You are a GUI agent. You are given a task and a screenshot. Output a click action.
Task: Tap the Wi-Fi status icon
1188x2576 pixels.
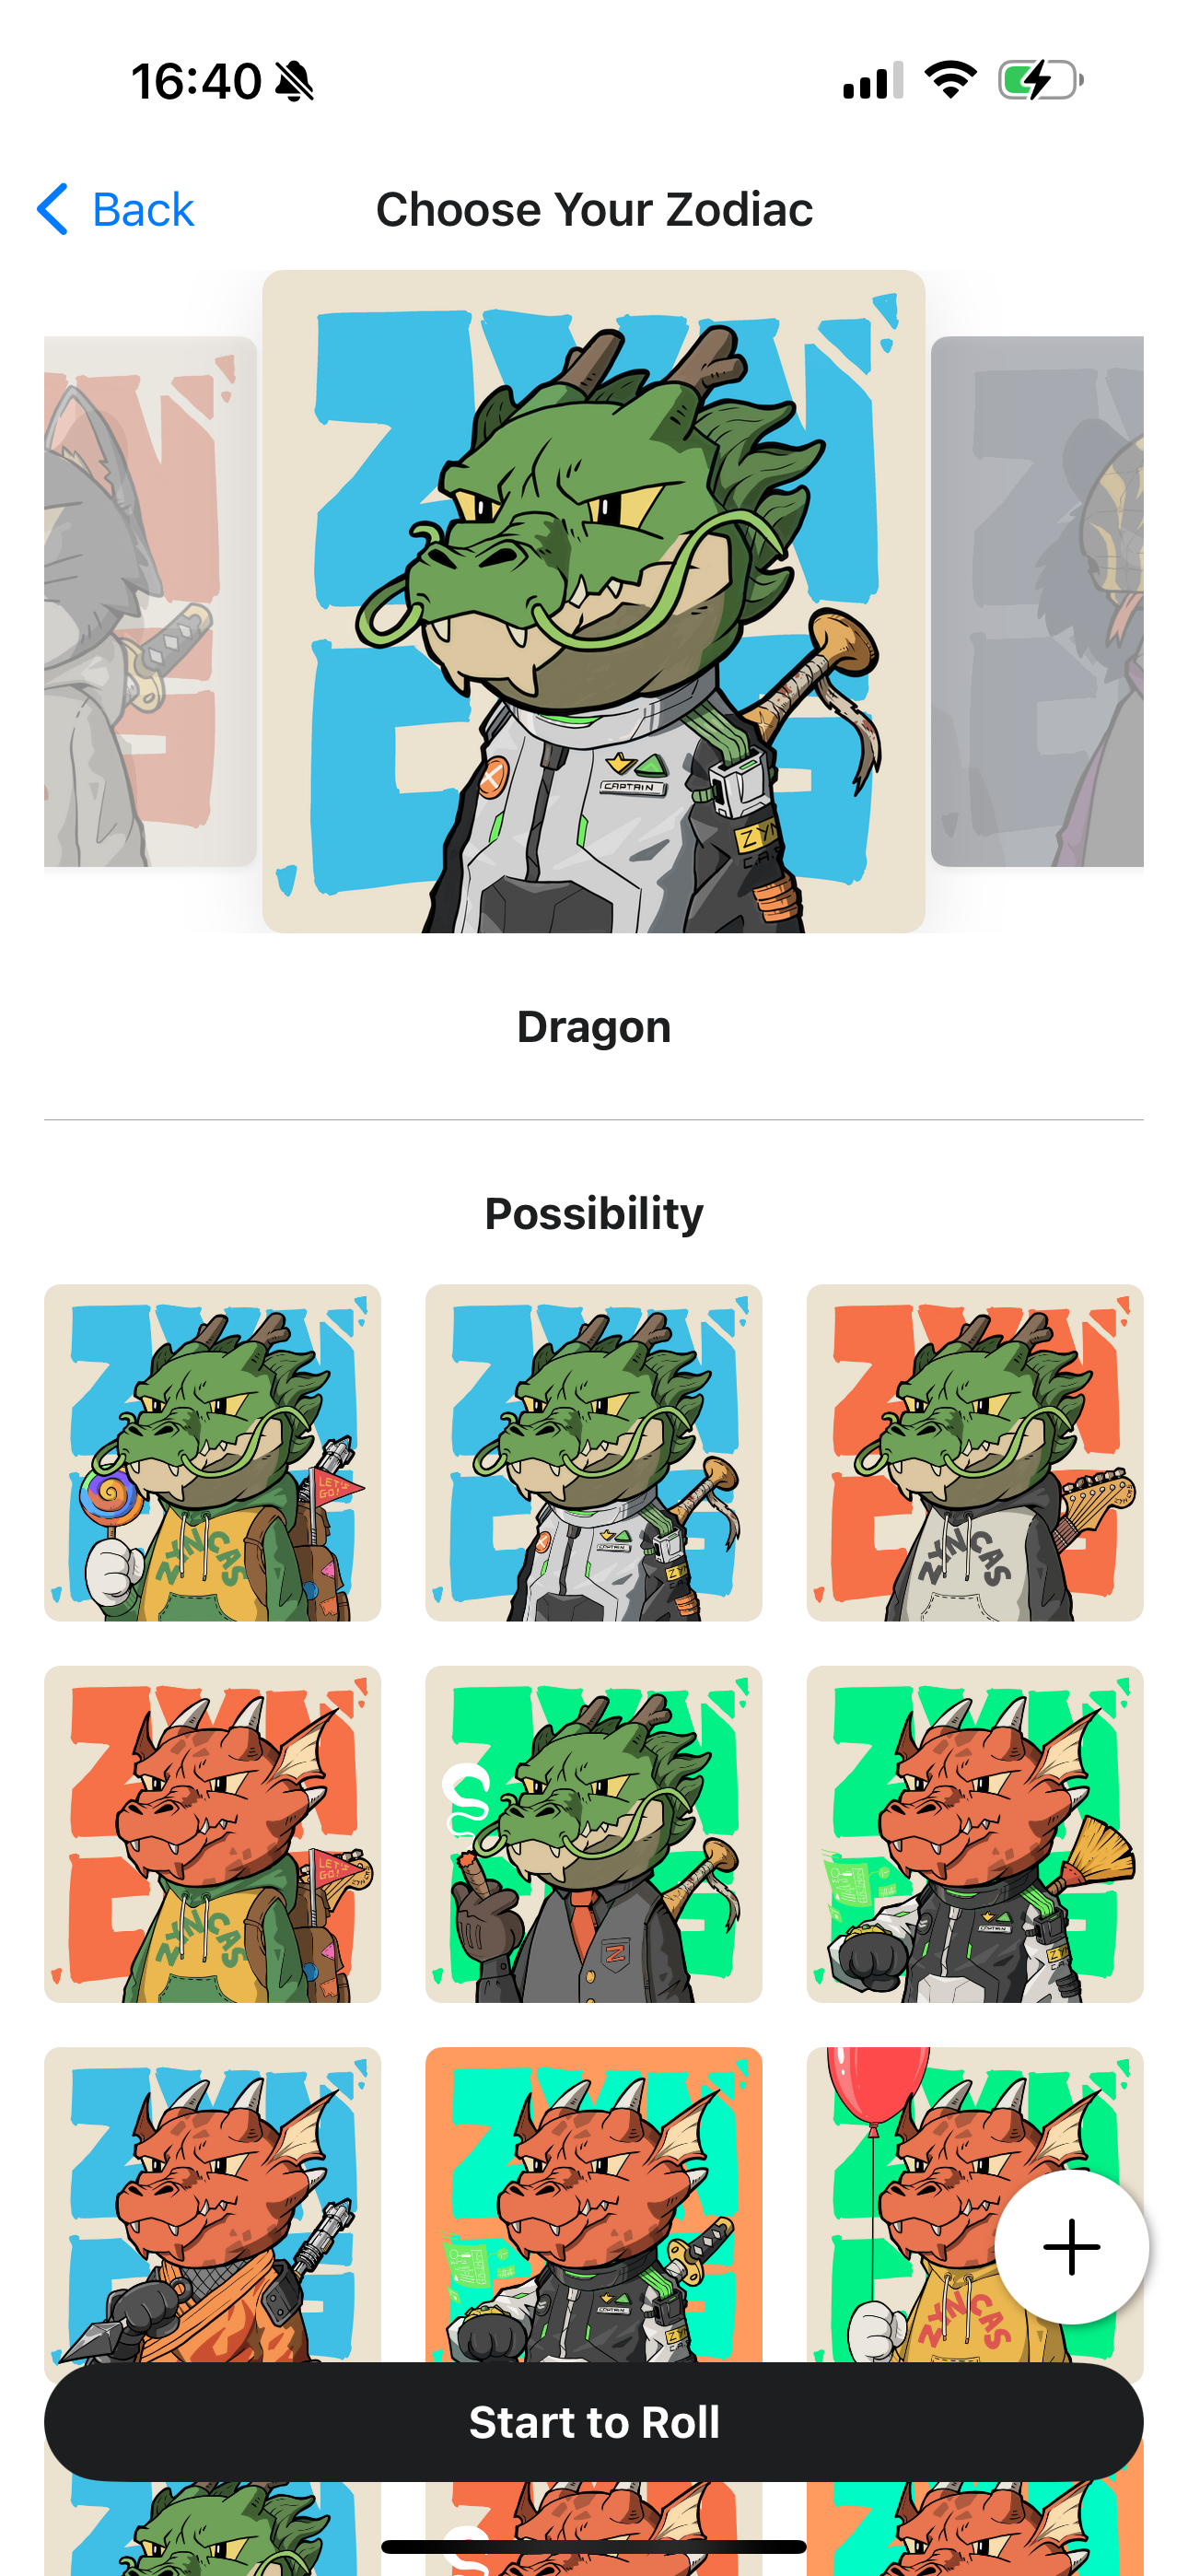pos(950,79)
